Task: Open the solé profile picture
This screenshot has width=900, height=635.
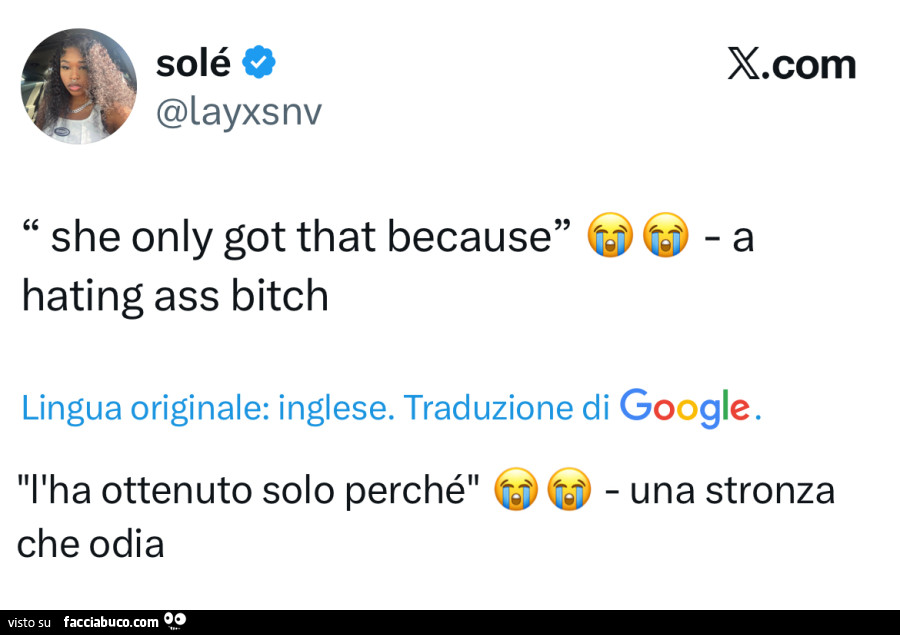Action: pos(79,87)
